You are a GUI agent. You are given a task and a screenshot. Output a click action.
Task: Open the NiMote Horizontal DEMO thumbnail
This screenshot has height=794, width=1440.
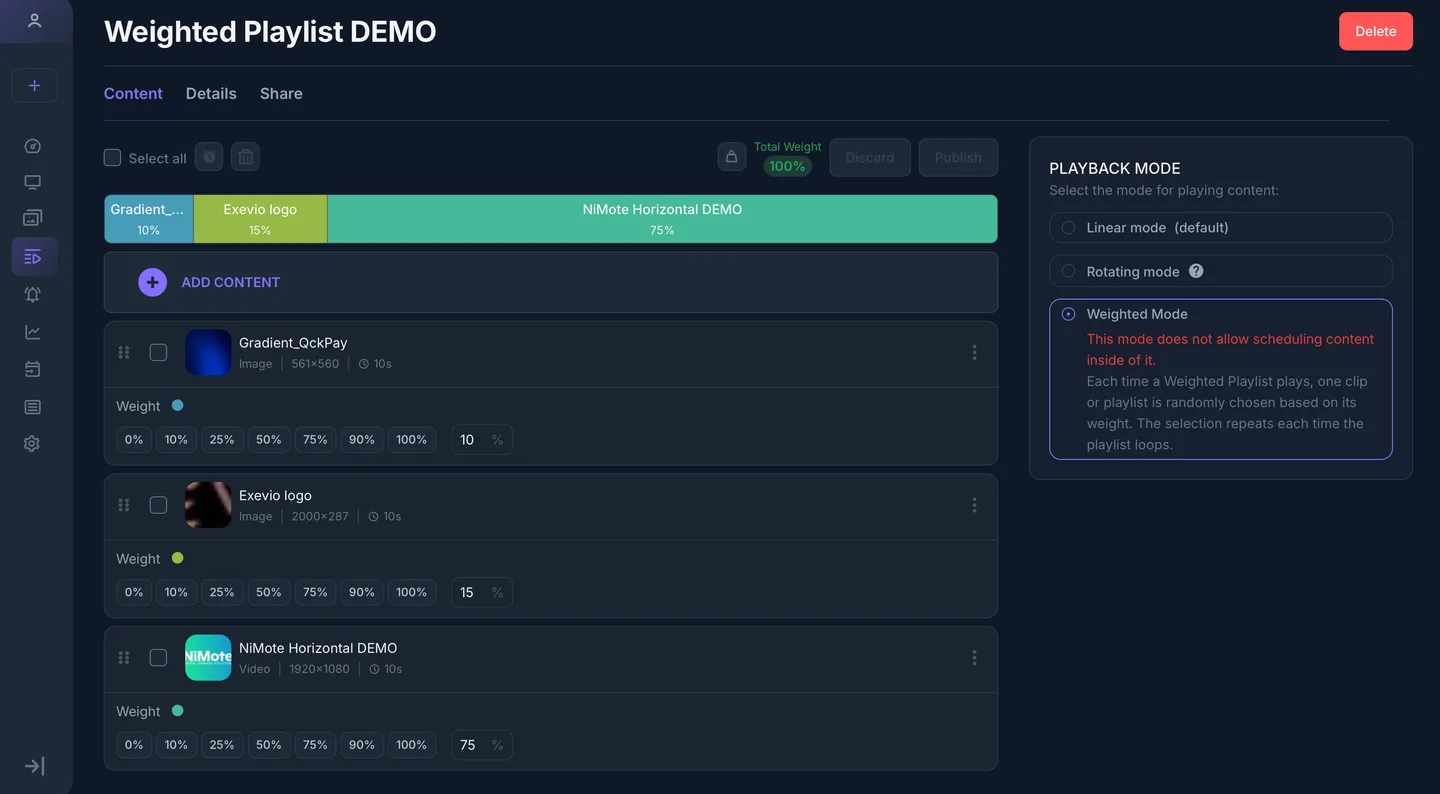(208, 657)
